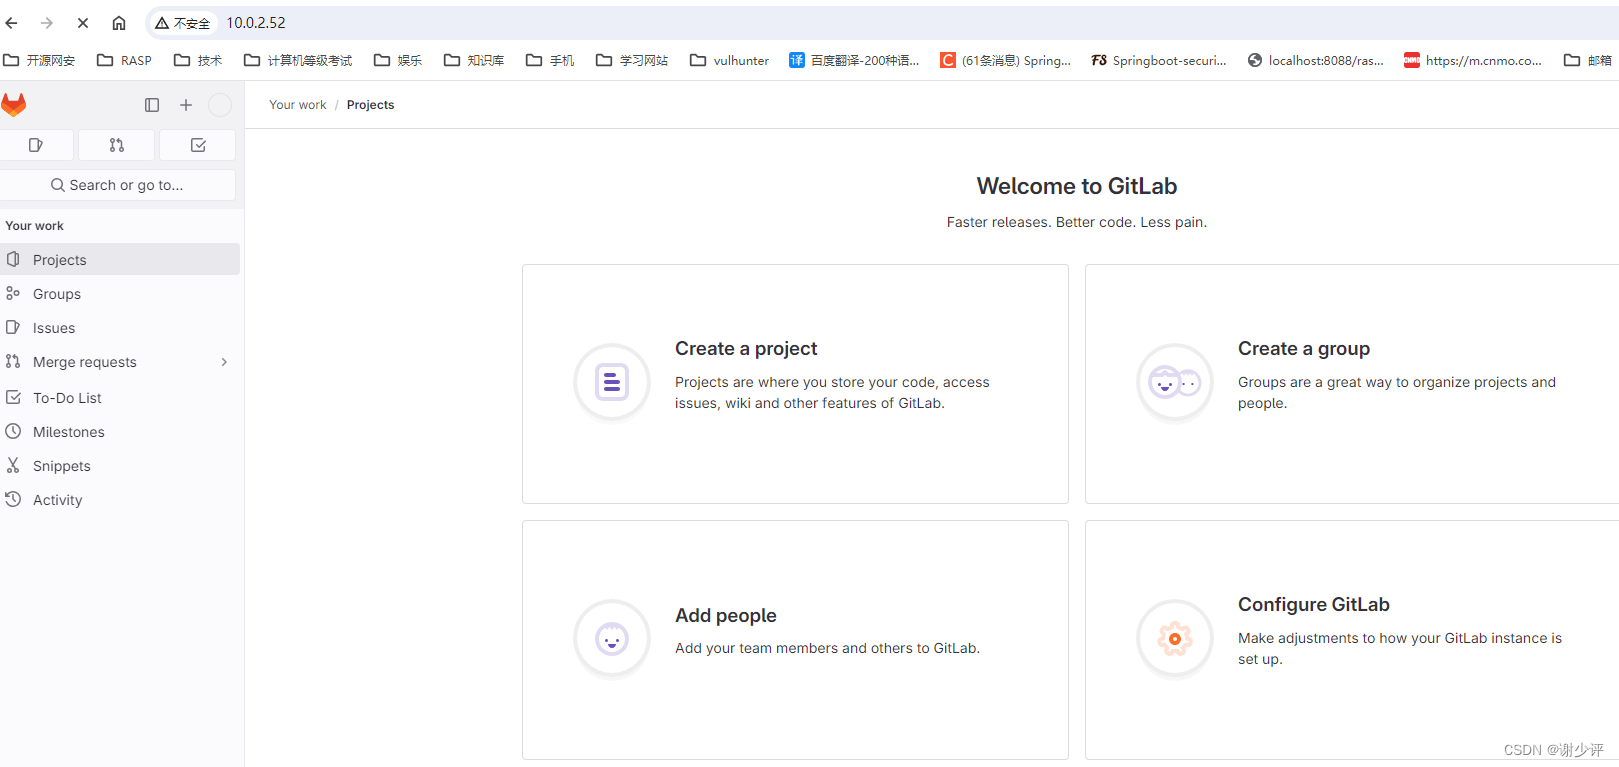The width and height of the screenshot is (1619, 767).
Task: Click the GitLab fox logo
Action: coord(14,104)
